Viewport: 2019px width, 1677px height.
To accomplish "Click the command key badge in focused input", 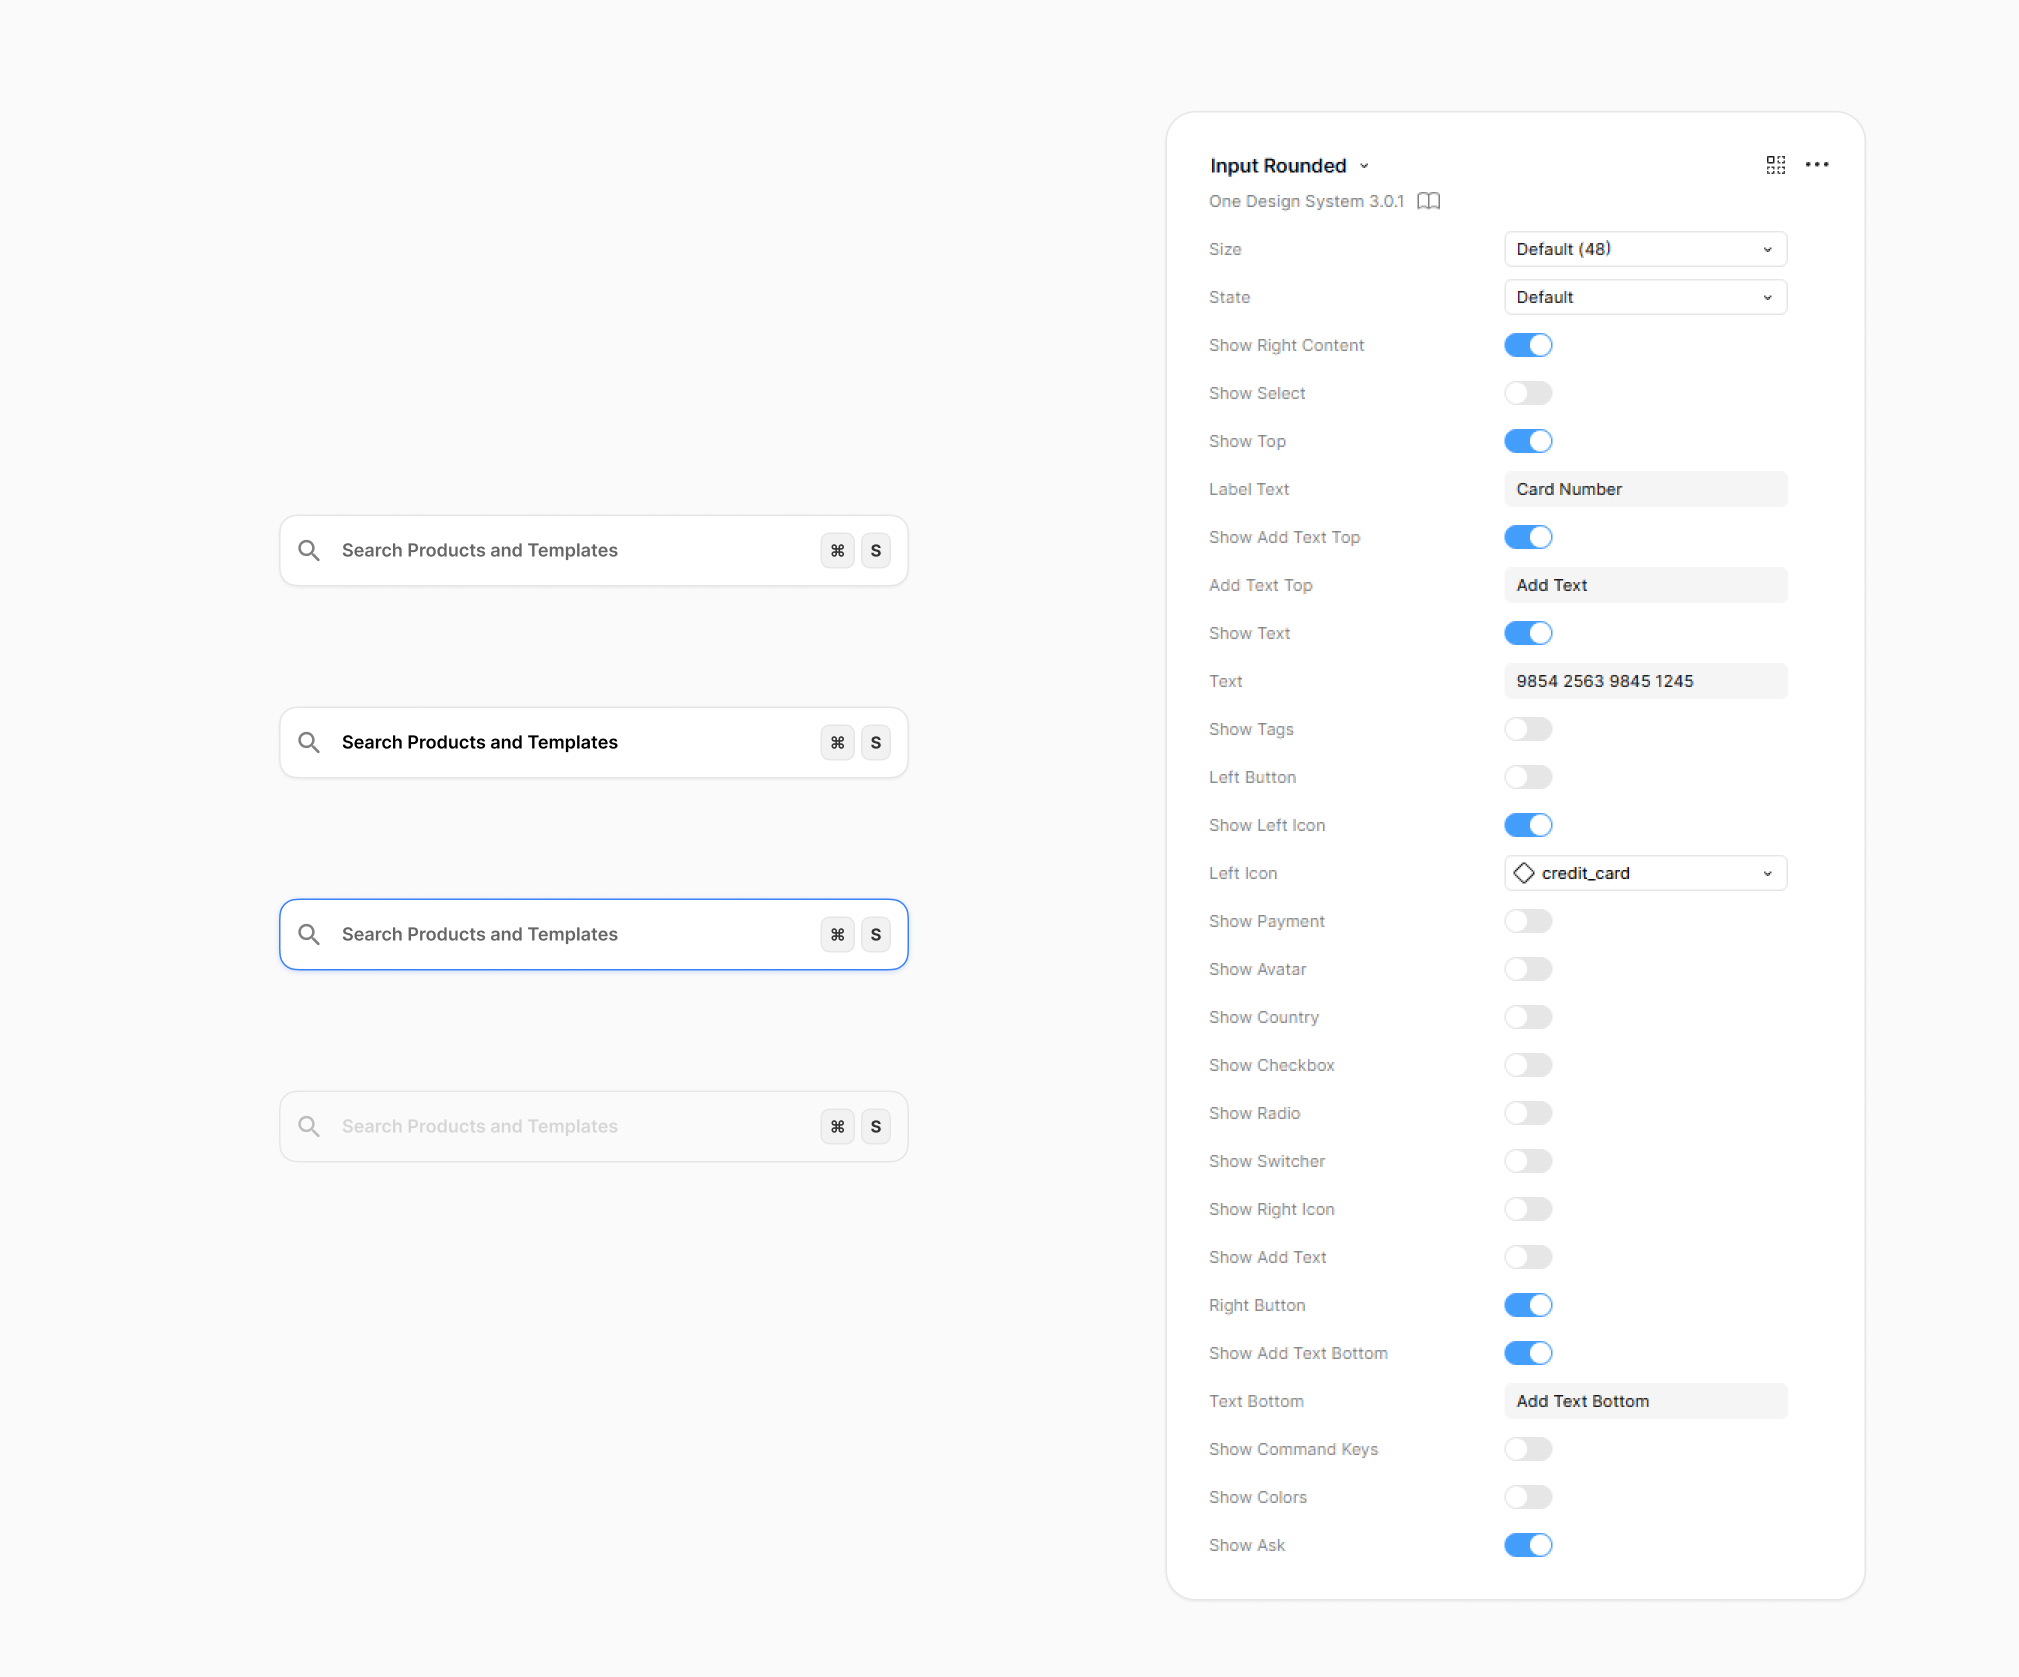I will coord(837,935).
